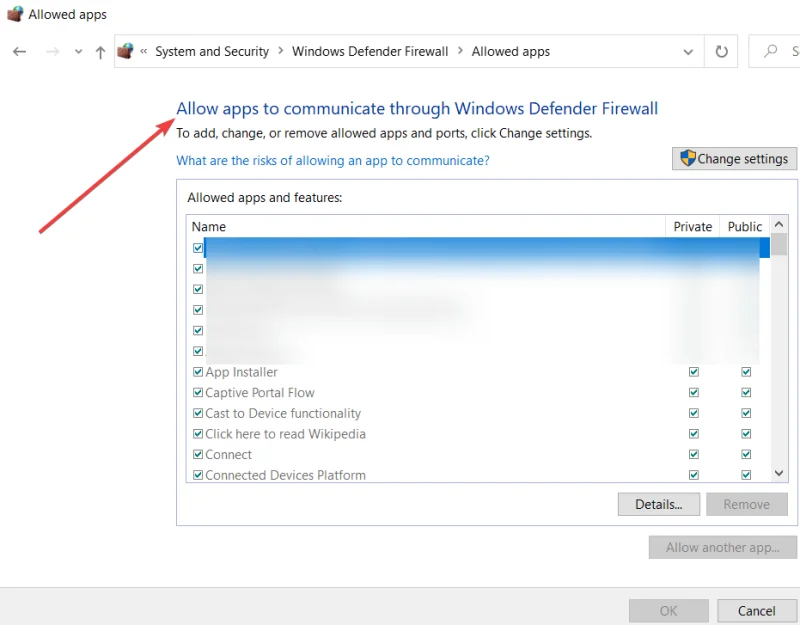
Task: Disable Public access for Captive Portal Flow
Action: coord(746,392)
